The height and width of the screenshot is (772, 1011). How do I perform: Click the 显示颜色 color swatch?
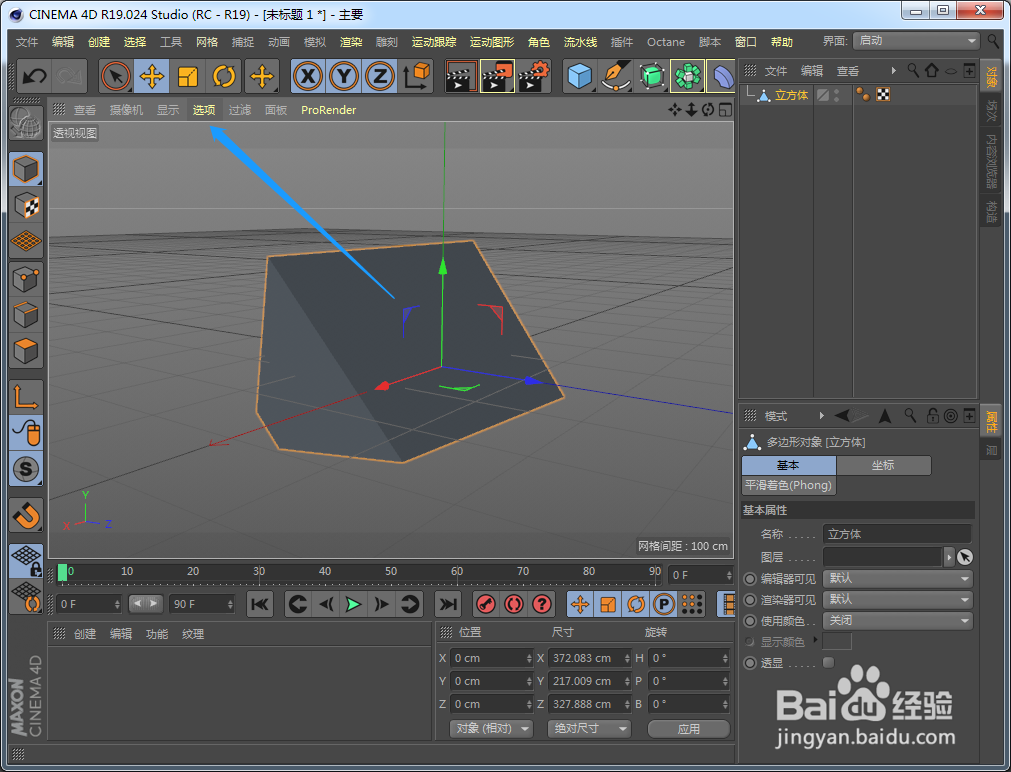[x=837, y=642]
